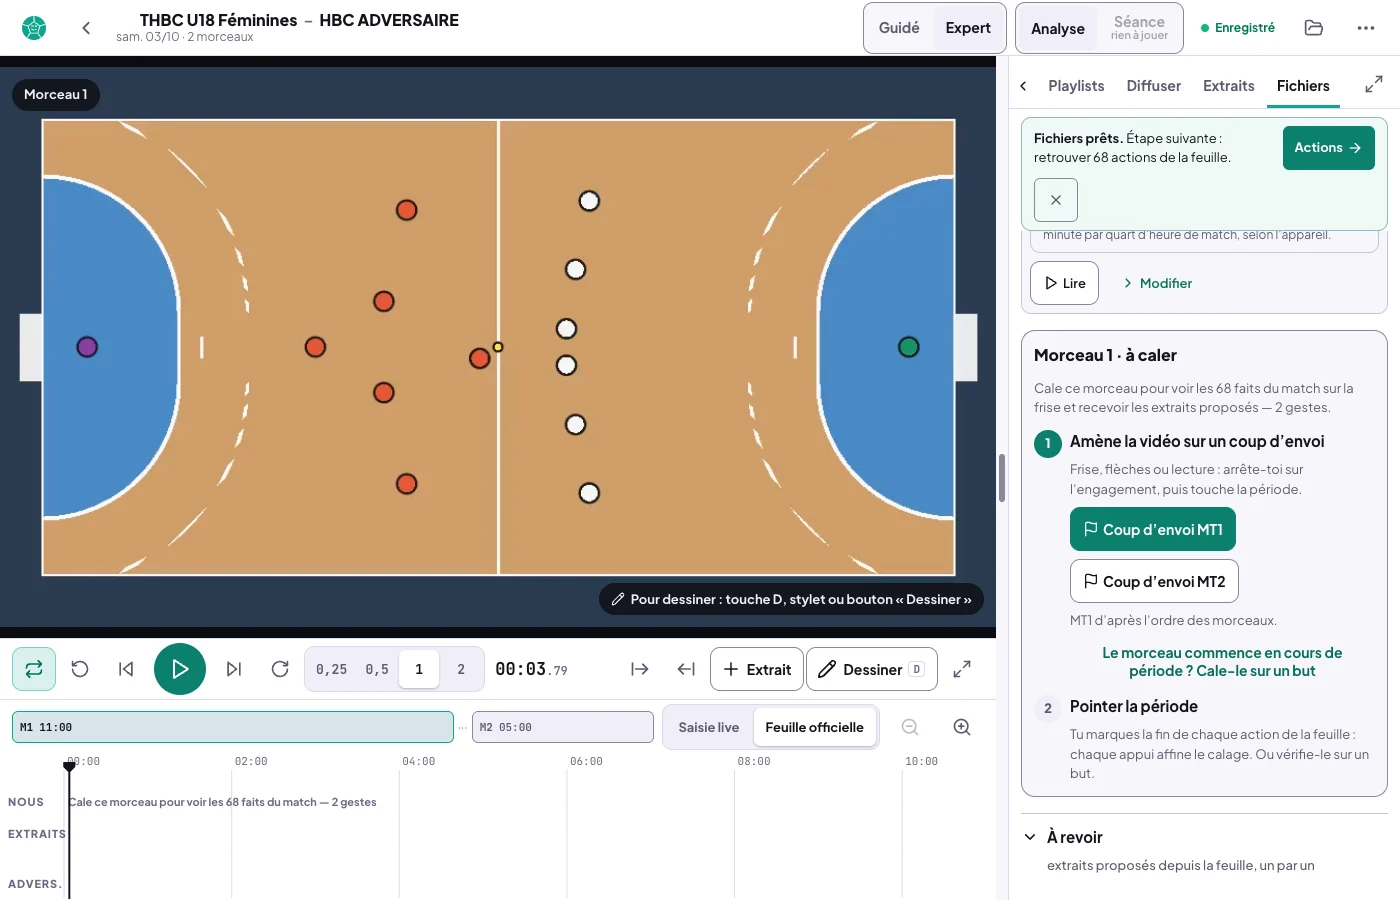The width and height of the screenshot is (1400, 900).
Task: Select the M1 11:00 timeline segment
Action: click(x=233, y=727)
